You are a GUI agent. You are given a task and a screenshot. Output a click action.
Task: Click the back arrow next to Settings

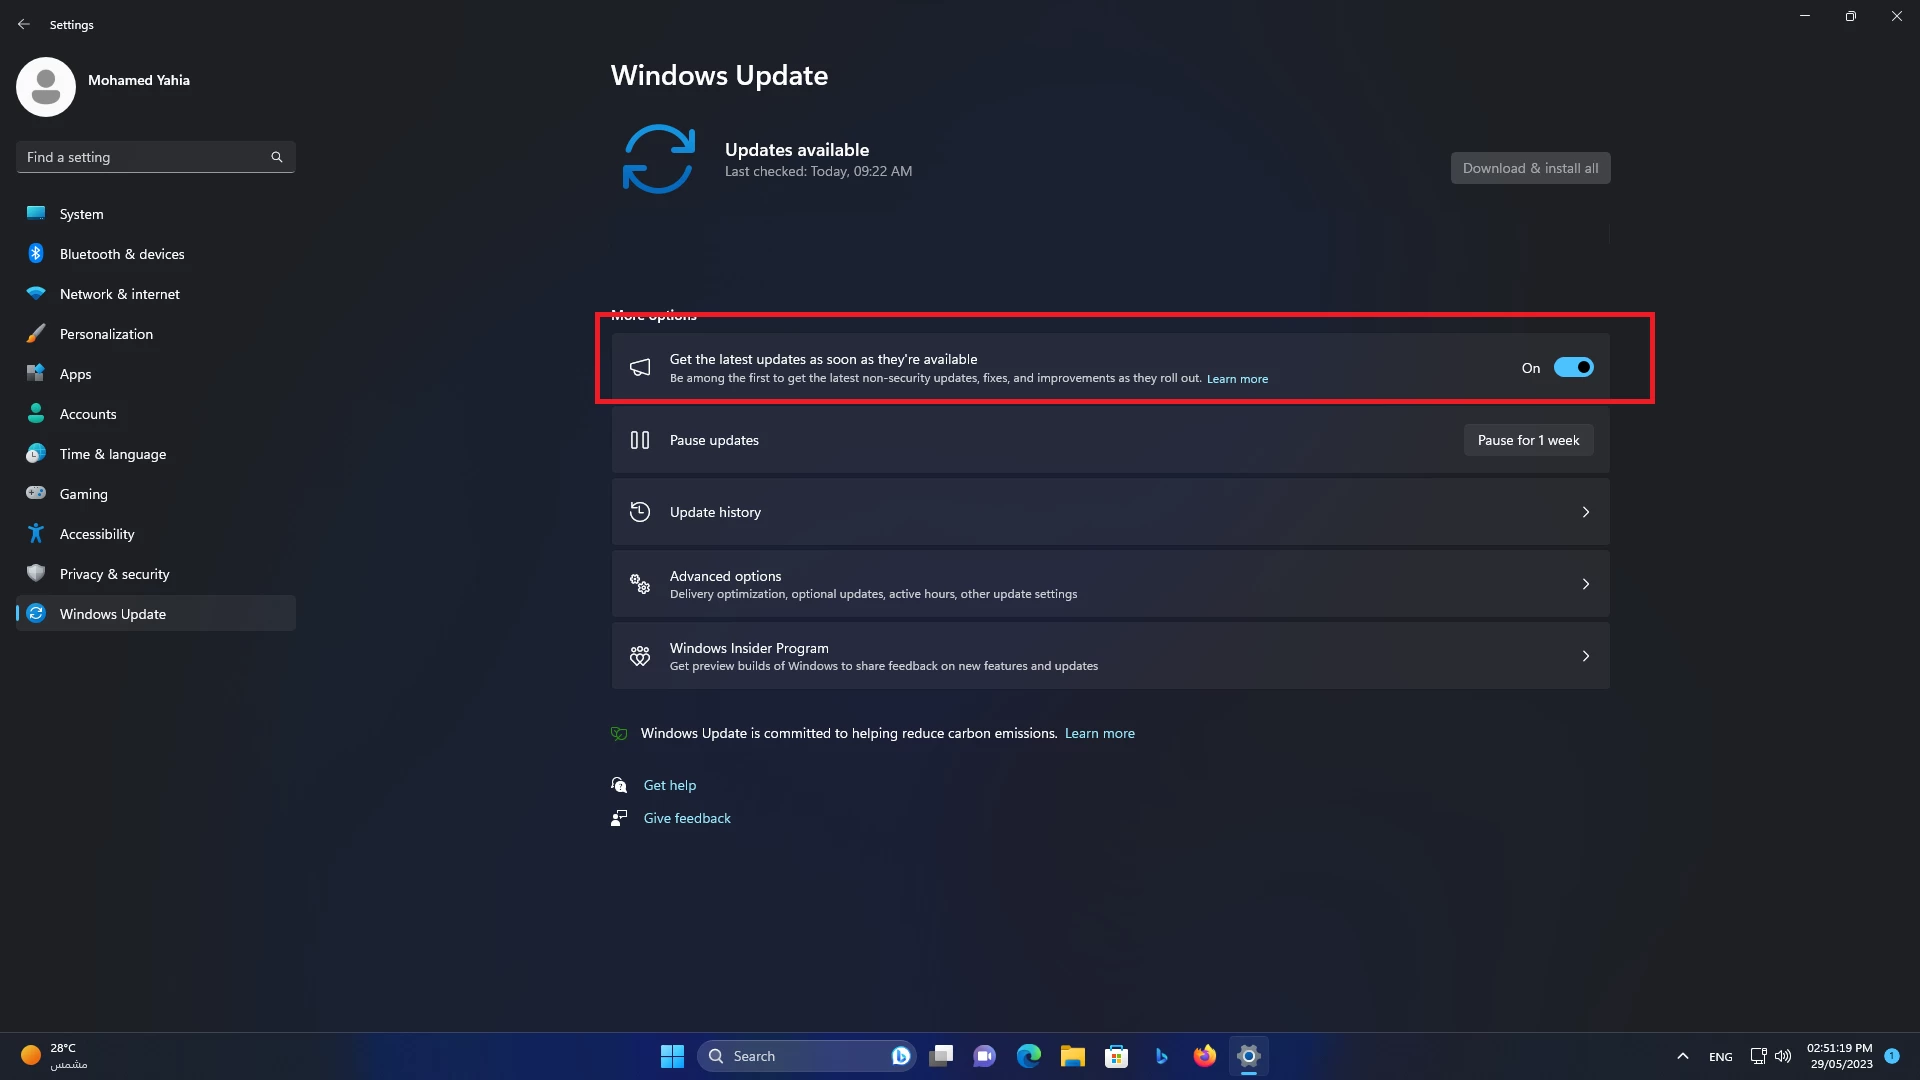tap(24, 24)
